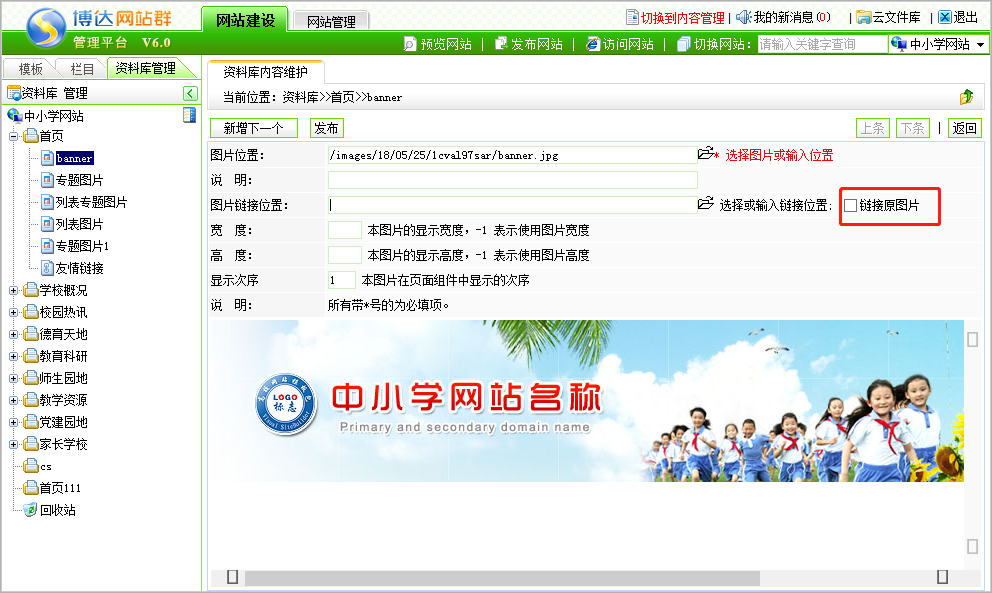992x593 pixels.
Task: Click the 说明 text input field
Action: click(512, 180)
